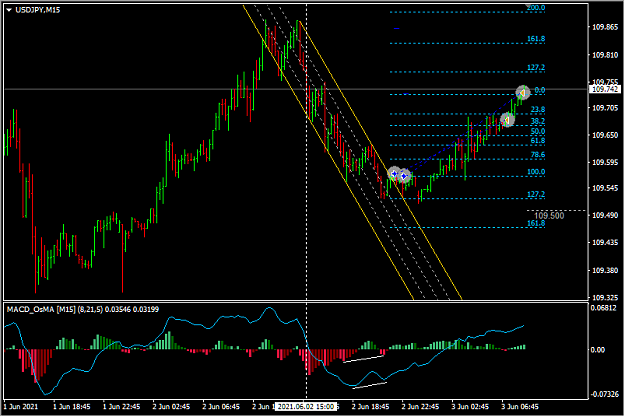Image resolution: width=625 pixels, height=417 pixels.
Task: Click the 2 Jun 22:45 time axis label
Action: pyautogui.click(x=420, y=407)
